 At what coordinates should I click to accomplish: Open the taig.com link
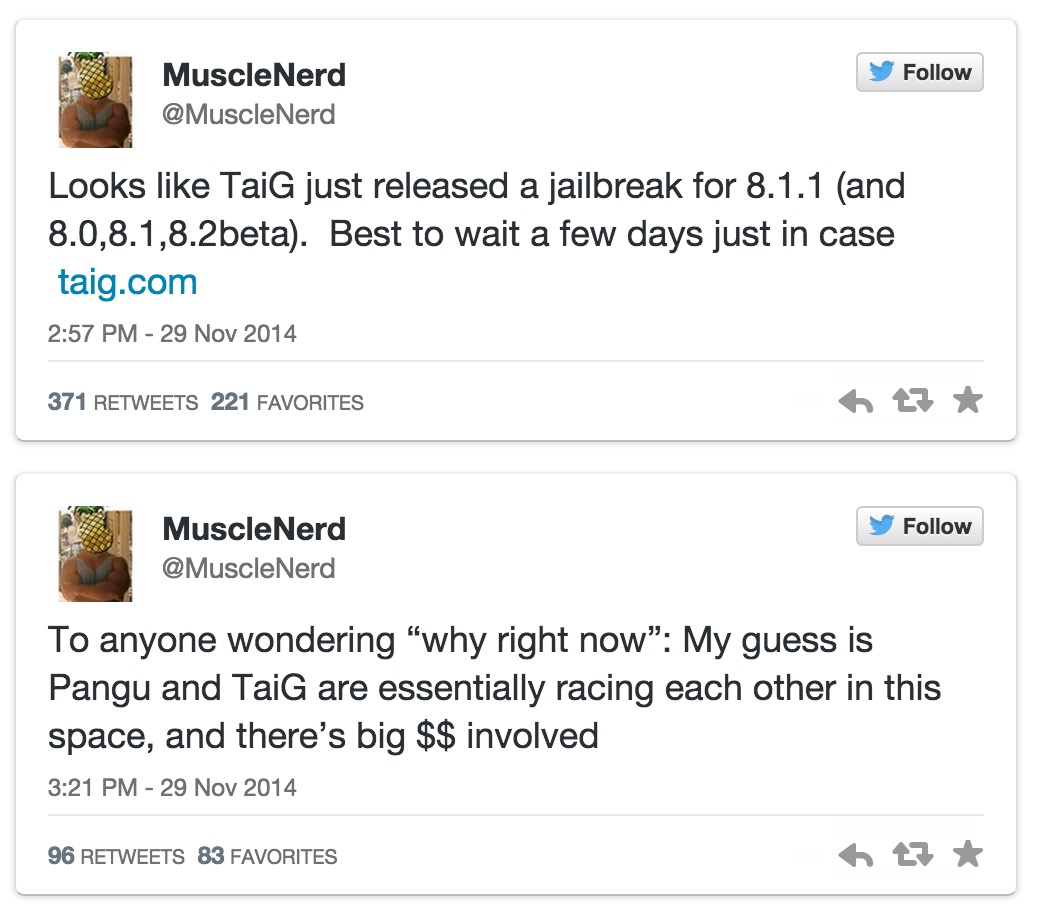point(127,283)
